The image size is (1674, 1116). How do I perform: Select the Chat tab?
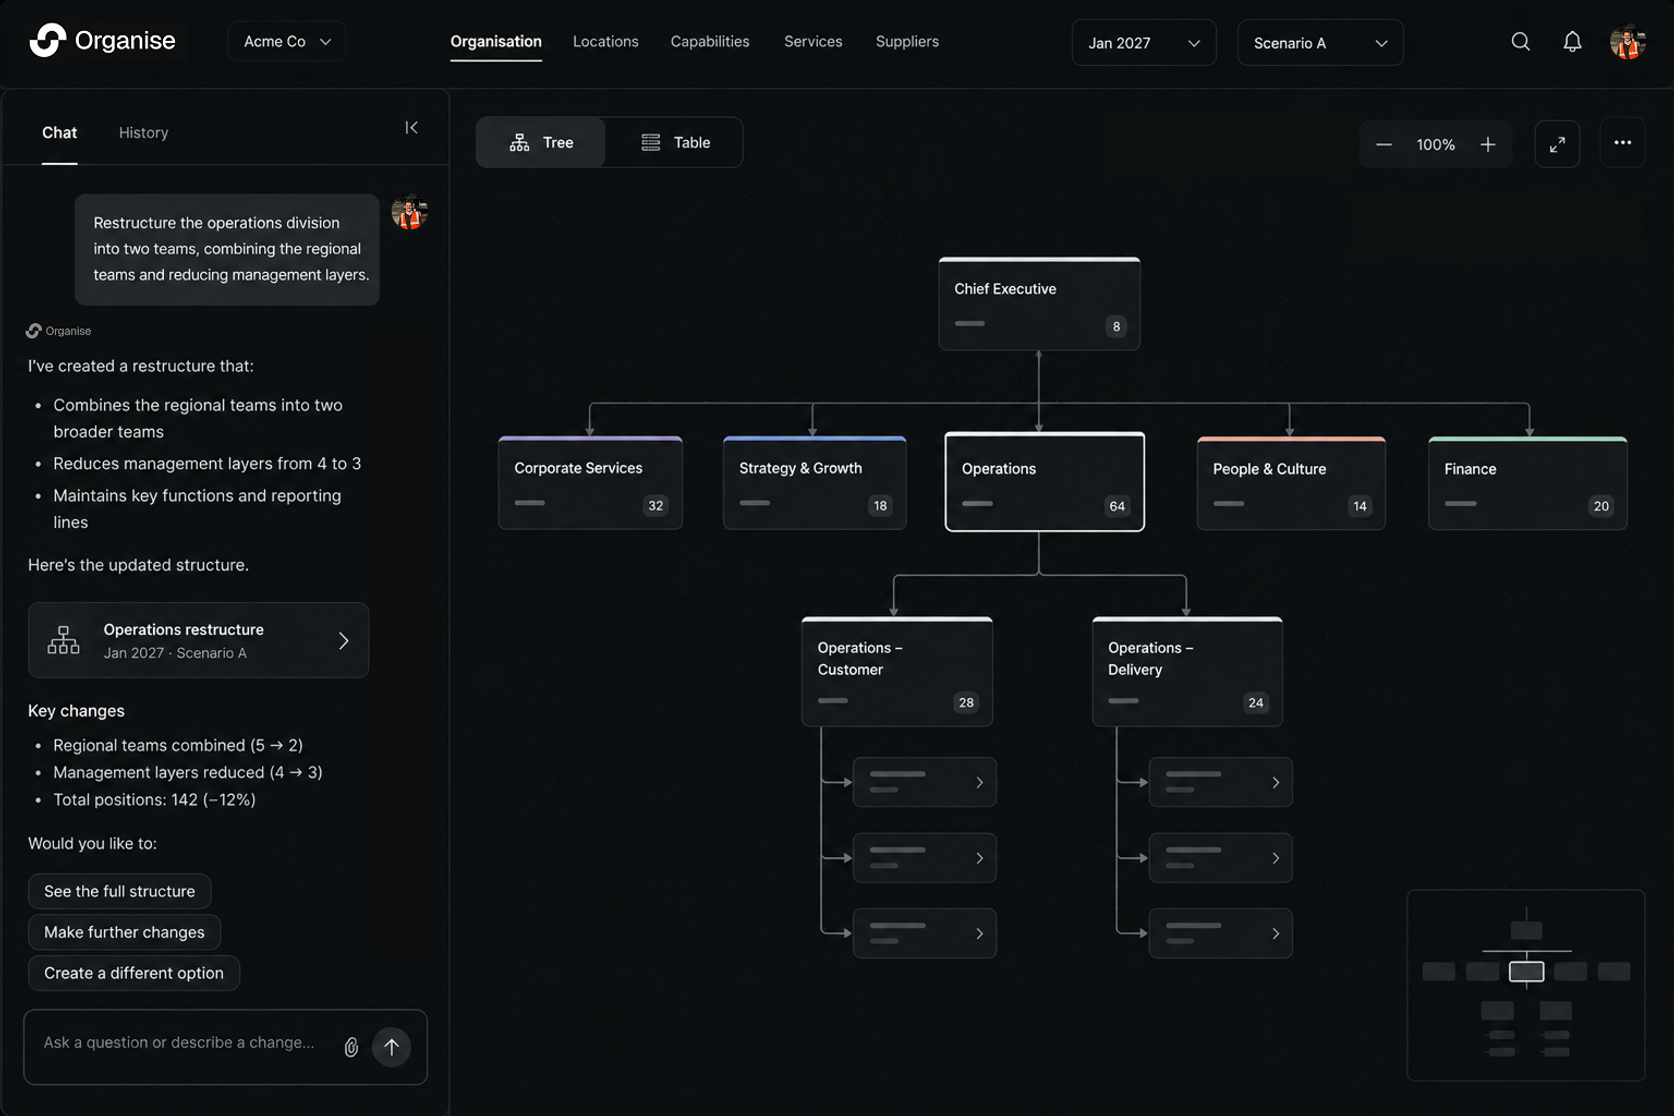click(59, 133)
